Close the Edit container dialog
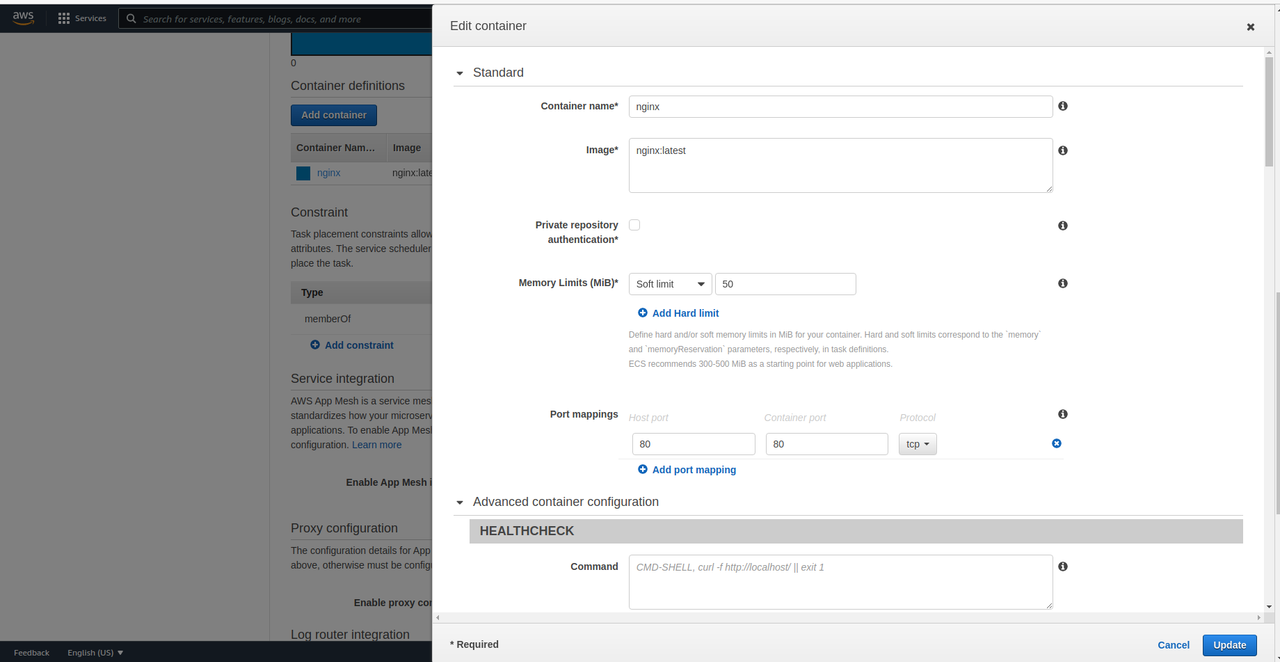1280x662 pixels. pos(1250,27)
